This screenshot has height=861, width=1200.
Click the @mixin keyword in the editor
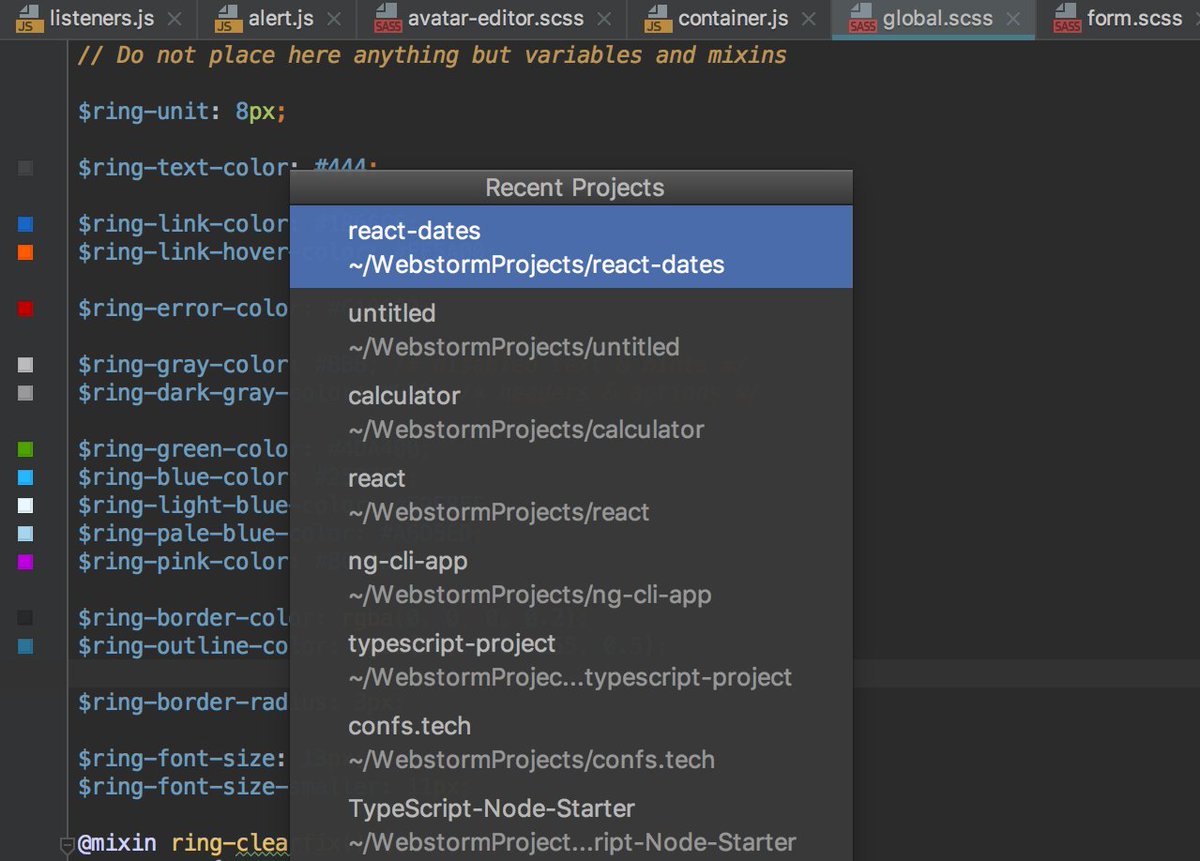[x=117, y=844]
